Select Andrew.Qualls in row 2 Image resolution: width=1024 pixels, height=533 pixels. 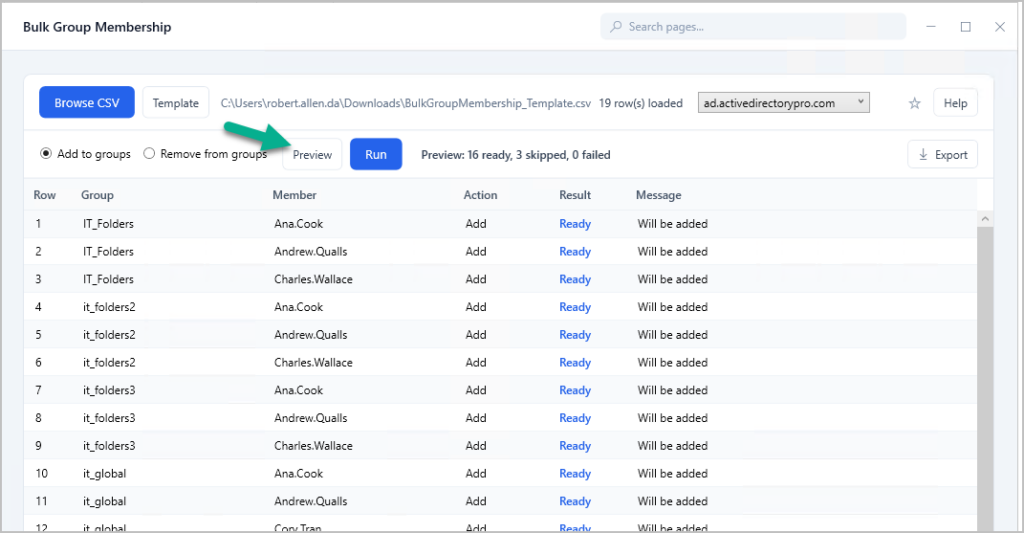pos(311,251)
